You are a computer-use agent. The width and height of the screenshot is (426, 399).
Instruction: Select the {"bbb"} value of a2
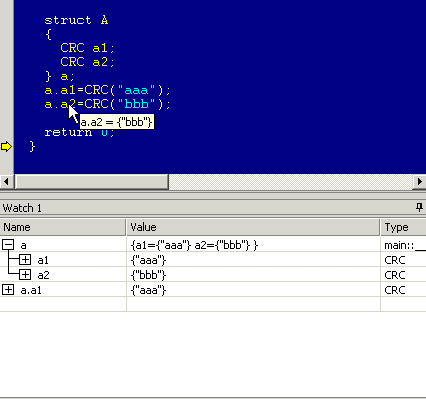pos(149,275)
